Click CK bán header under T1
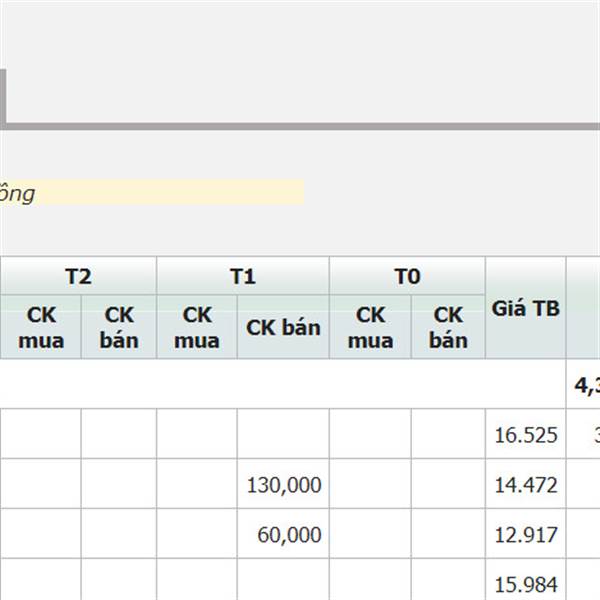Screen dimensions: 600x600 (x=283, y=328)
